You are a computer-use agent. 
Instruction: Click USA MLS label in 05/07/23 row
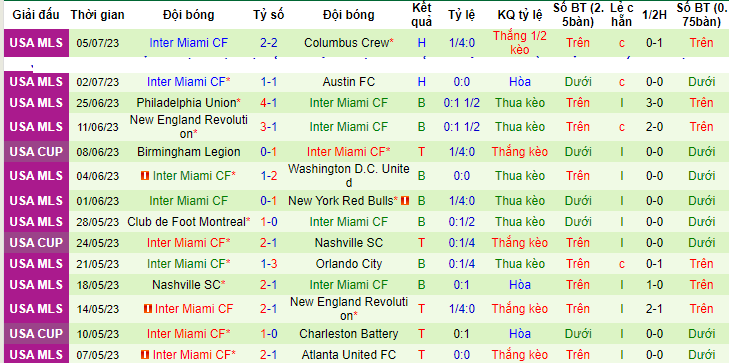(x=36, y=43)
